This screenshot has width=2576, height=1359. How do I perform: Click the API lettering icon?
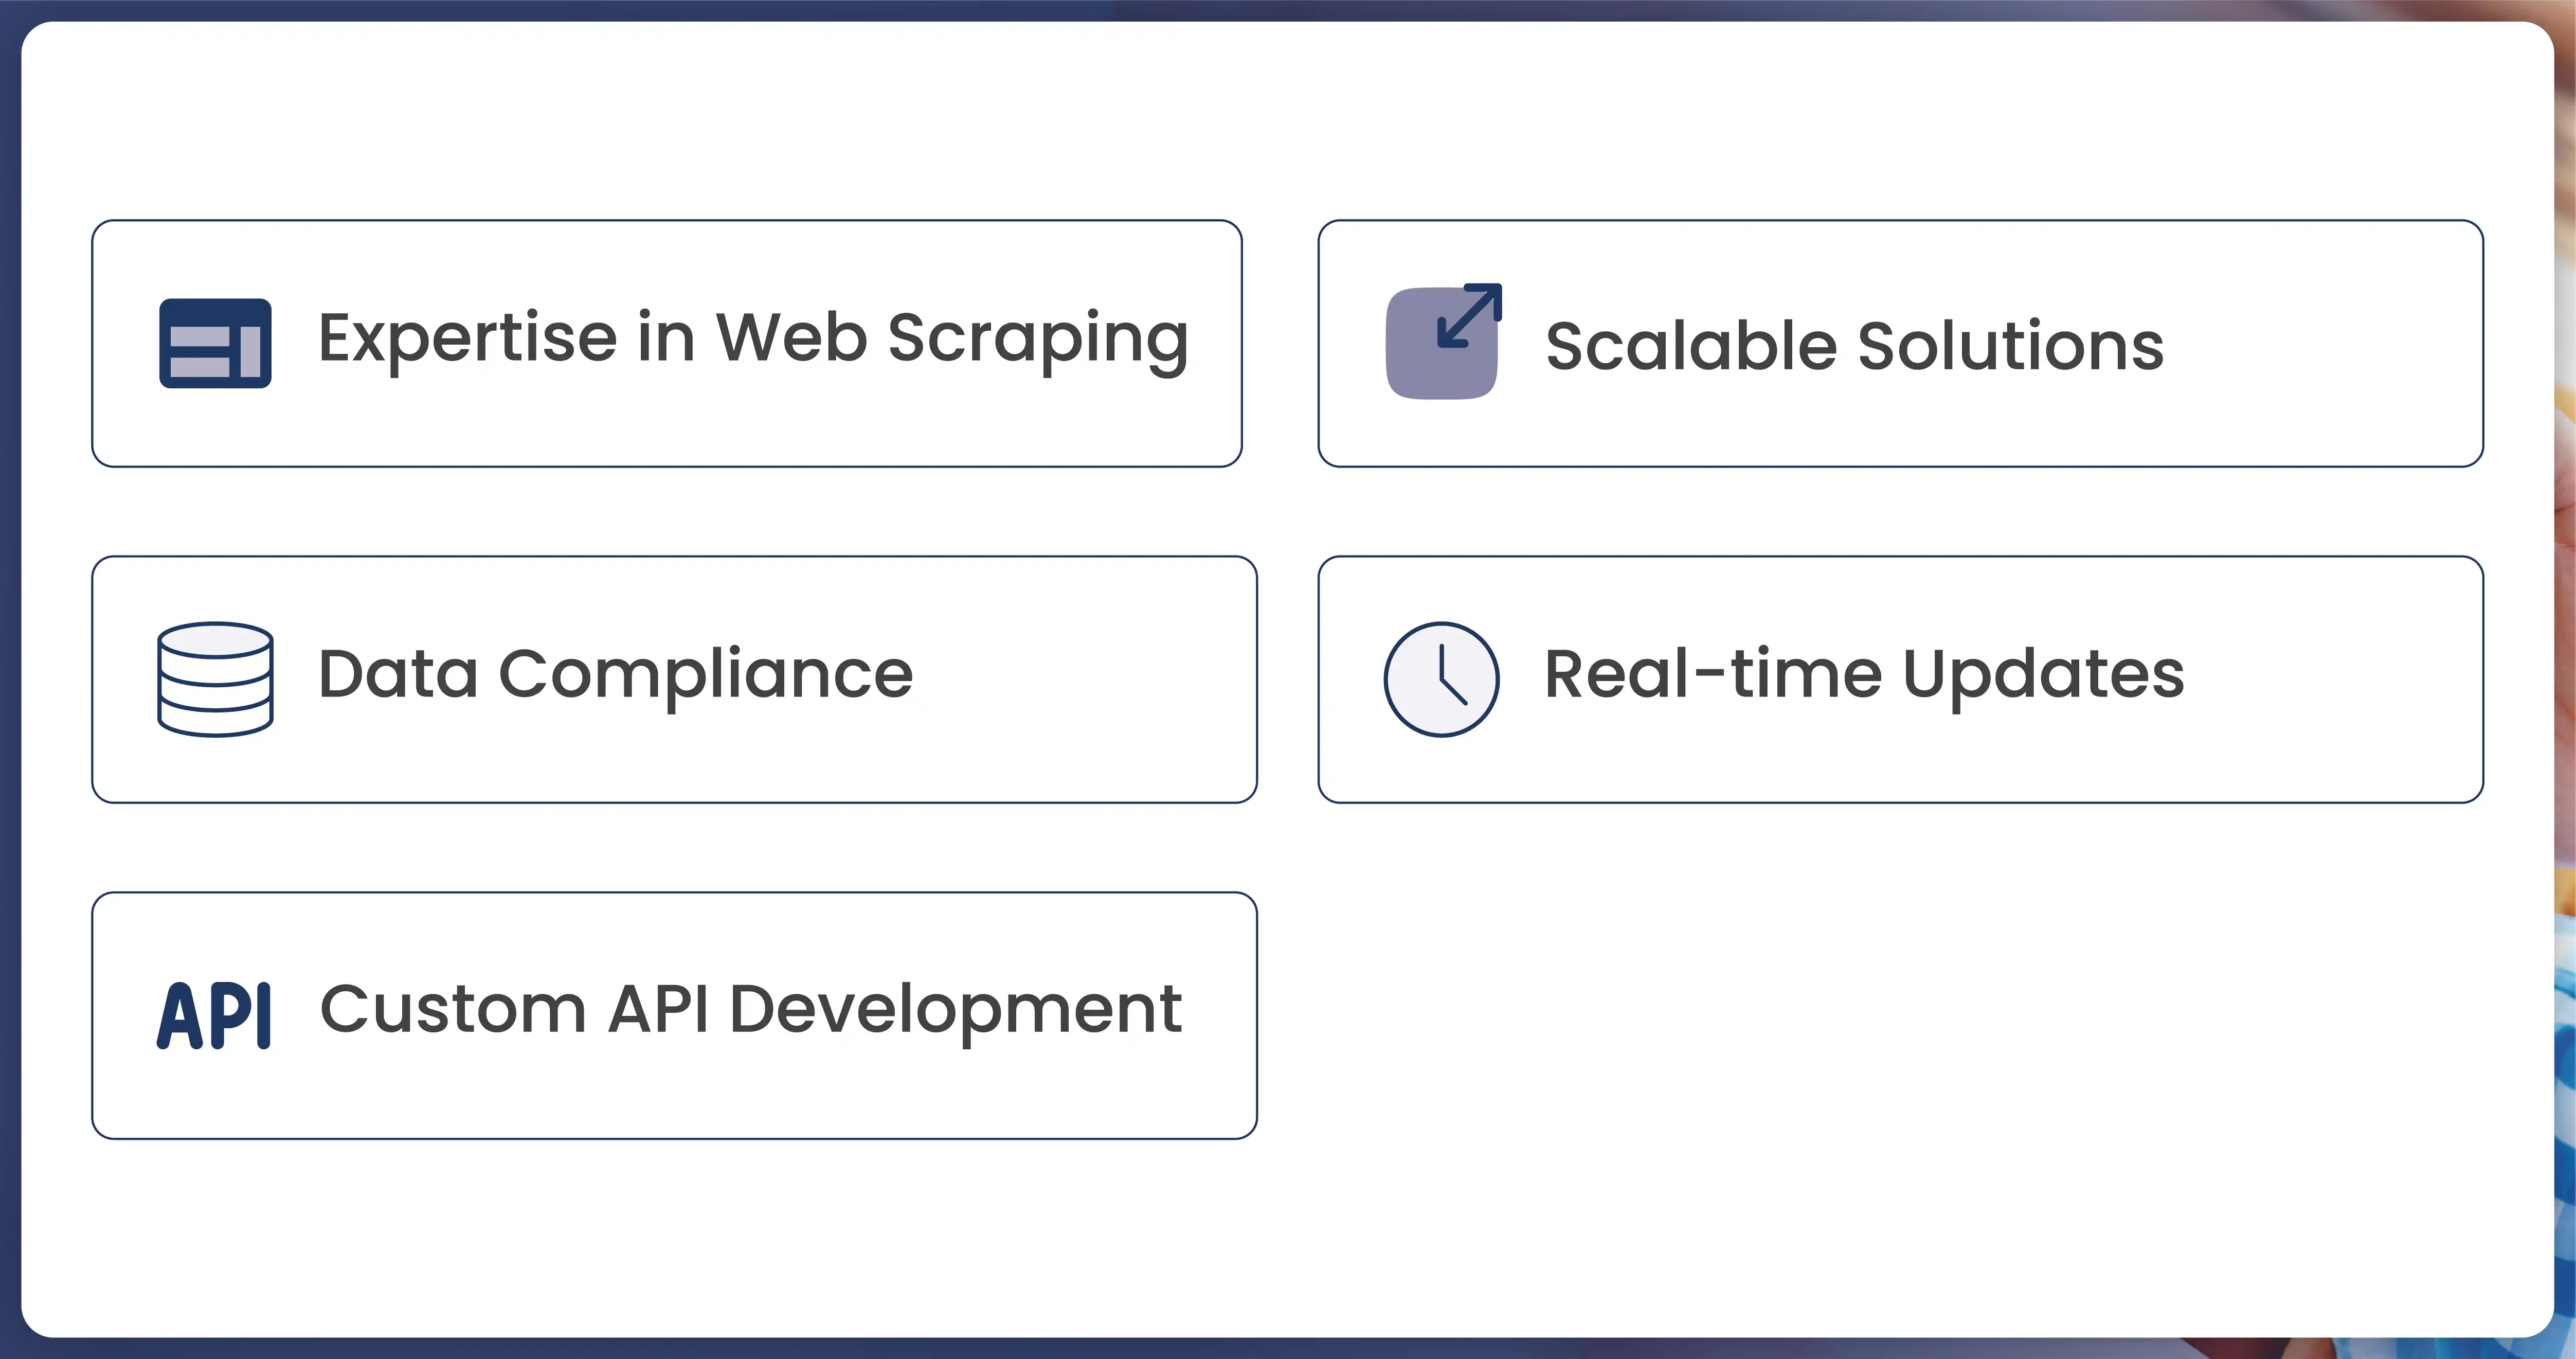coord(214,1015)
